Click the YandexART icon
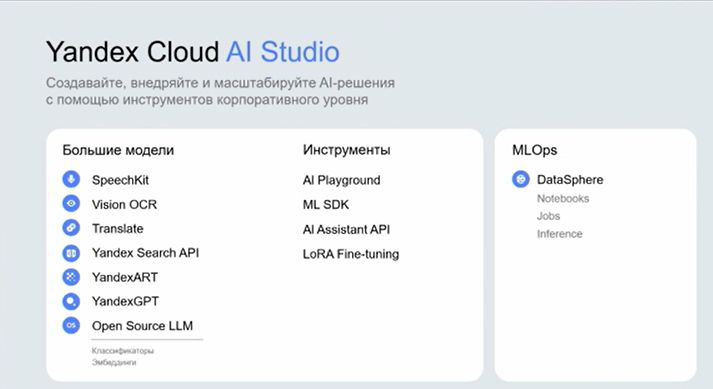This screenshot has height=389, width=713. click(71, 277)
